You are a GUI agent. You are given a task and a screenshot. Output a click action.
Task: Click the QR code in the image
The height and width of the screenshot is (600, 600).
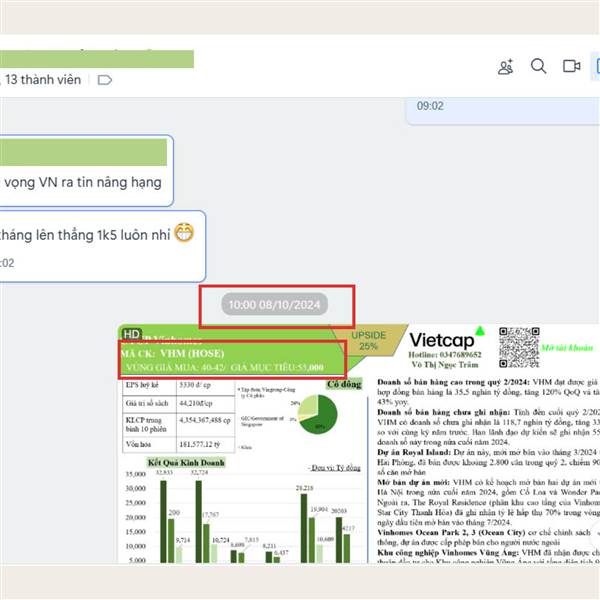(519, 347)
